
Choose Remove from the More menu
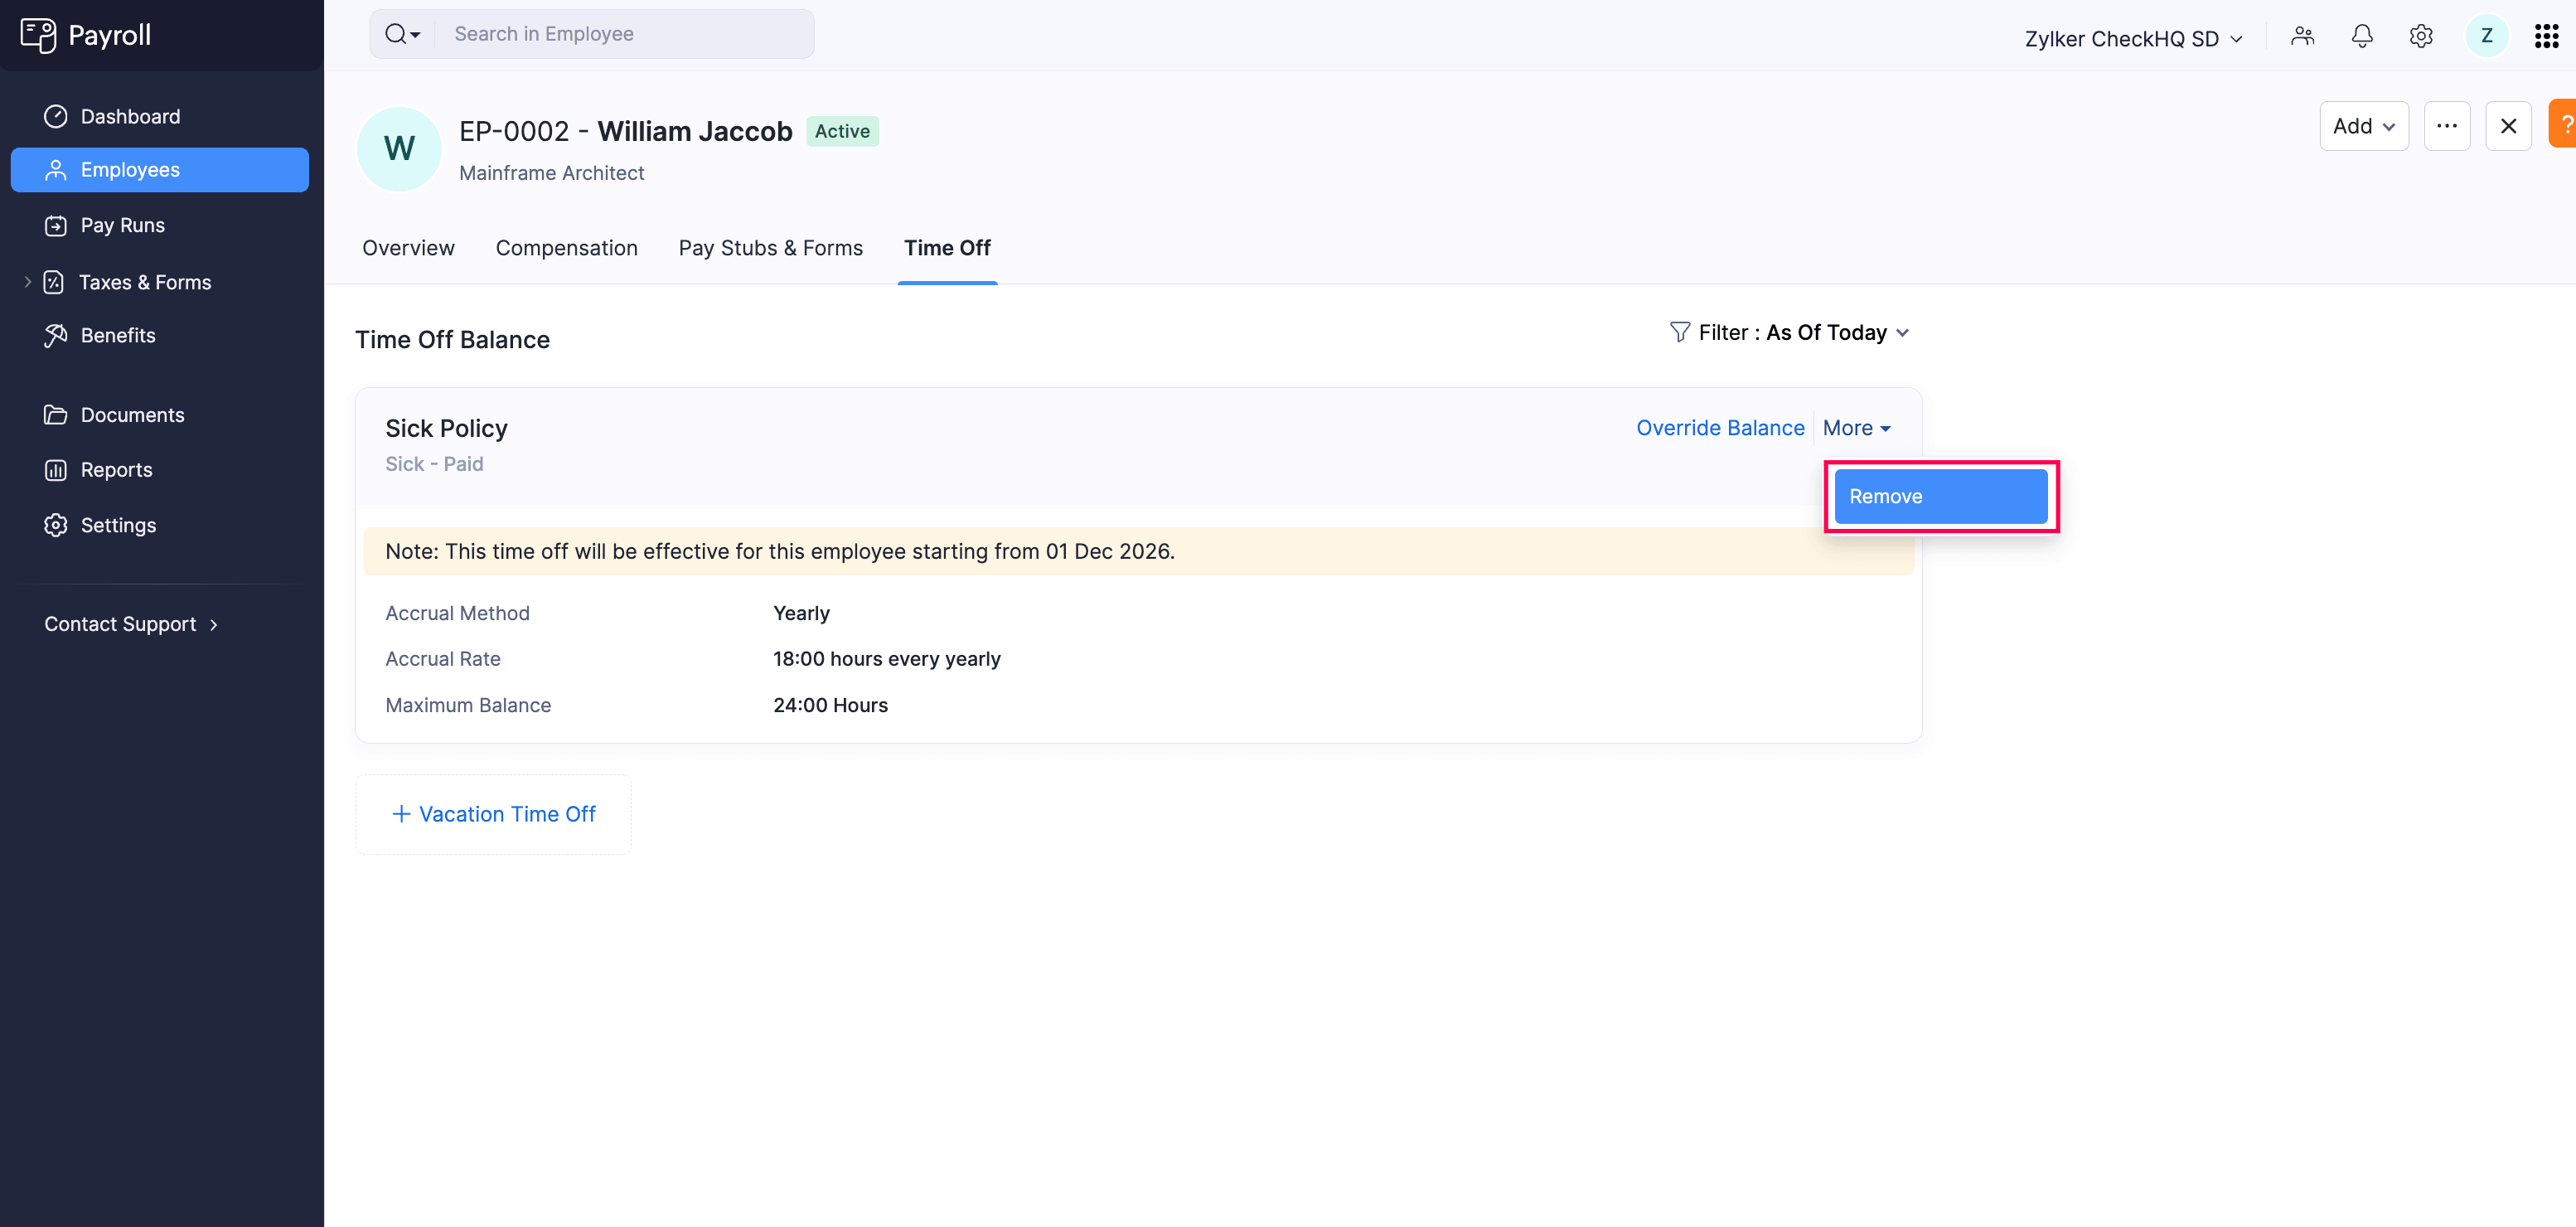click(1940, 496)
